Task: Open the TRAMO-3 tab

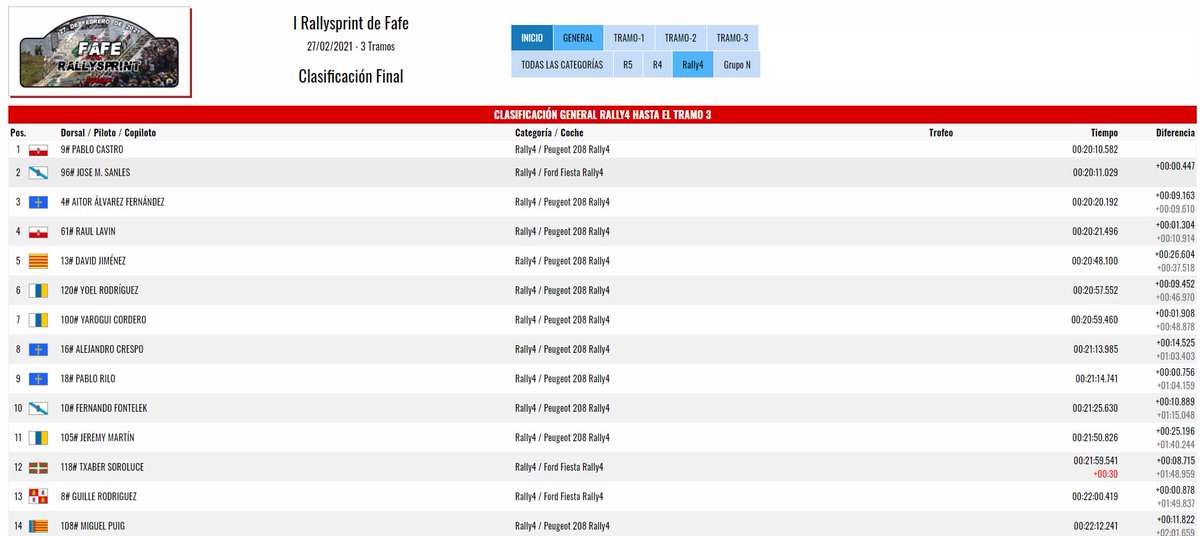Action: point(732,38)
